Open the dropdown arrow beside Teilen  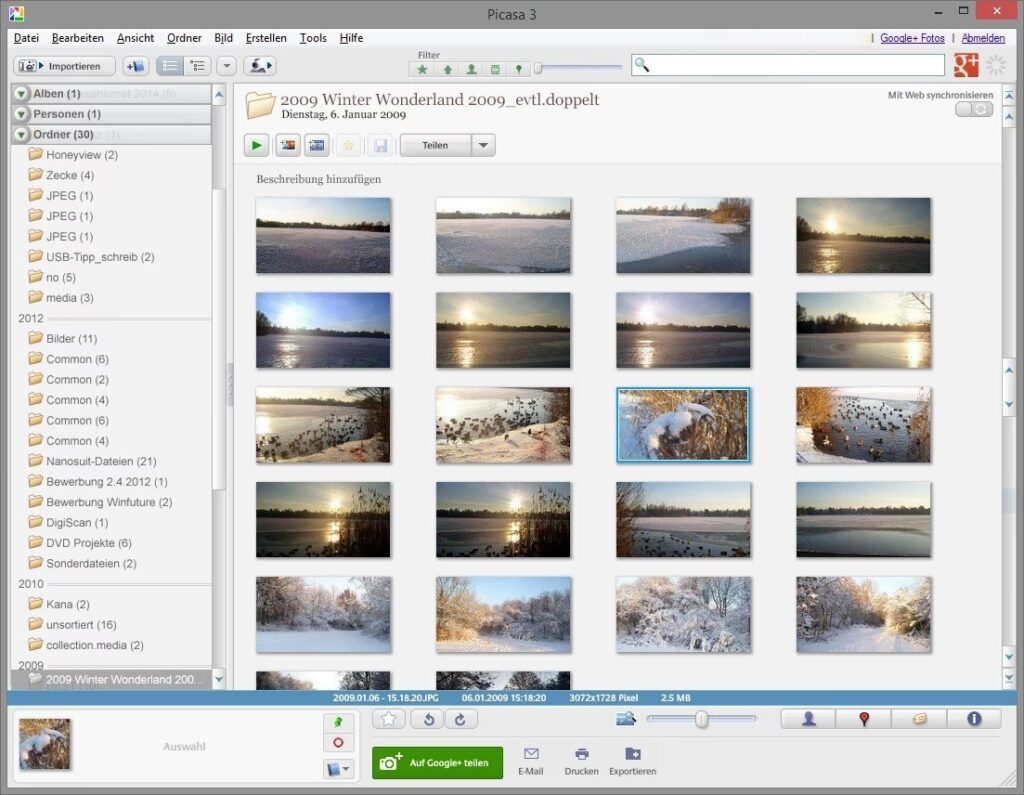click(483, 145)
